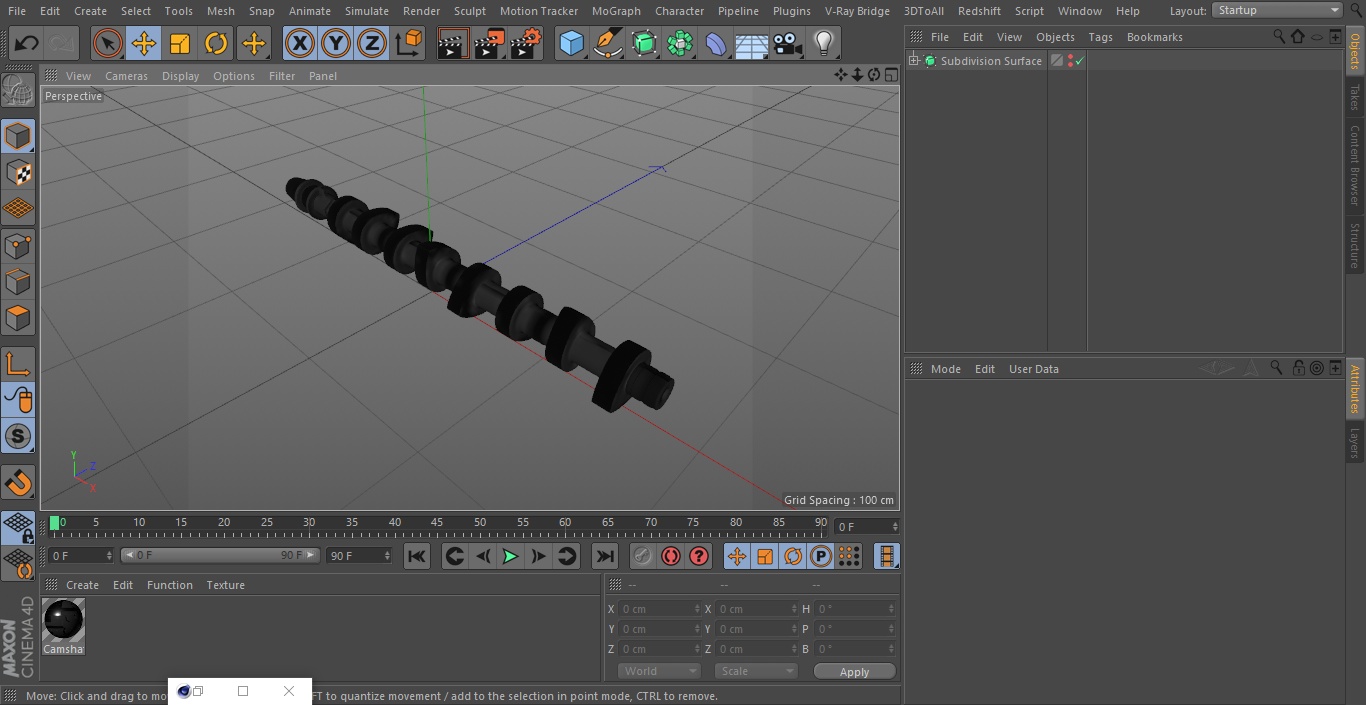Add a Floor environment object
Image resolution: width=1366 pixels, height=705 pixels.
click(x=752, y=44)
